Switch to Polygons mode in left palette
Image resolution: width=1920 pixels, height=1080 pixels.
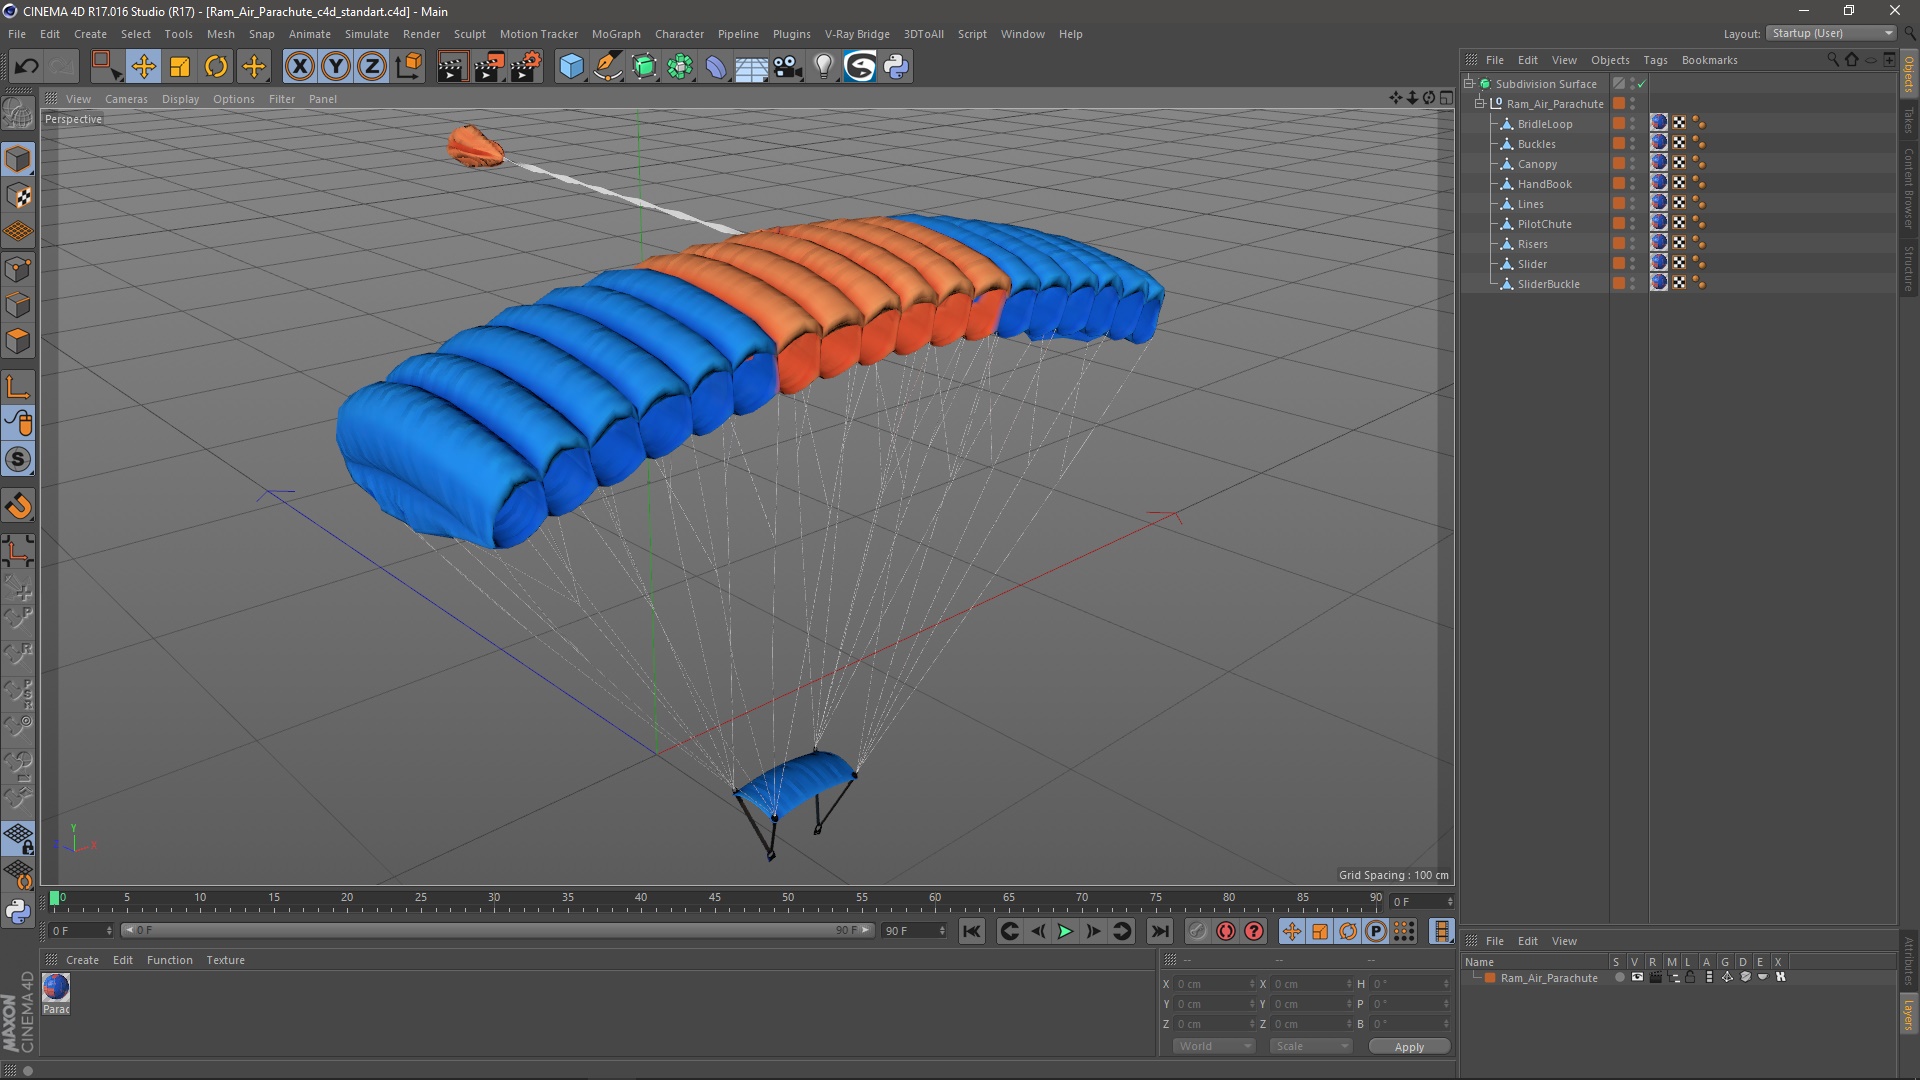click(x=18, y=341)
